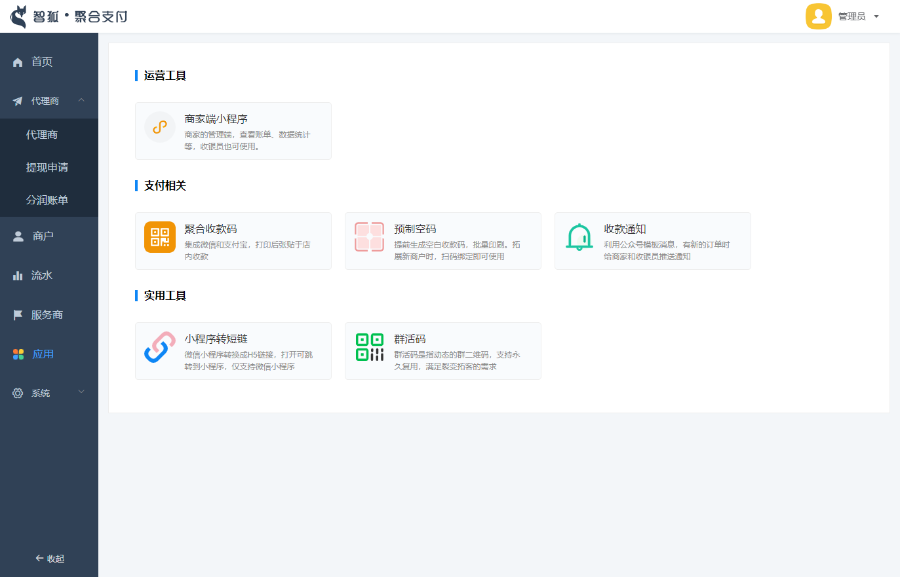Screen dimensions: 900x577
Task: Click the 管理员 user name
Action: click(x=852, y=17)
